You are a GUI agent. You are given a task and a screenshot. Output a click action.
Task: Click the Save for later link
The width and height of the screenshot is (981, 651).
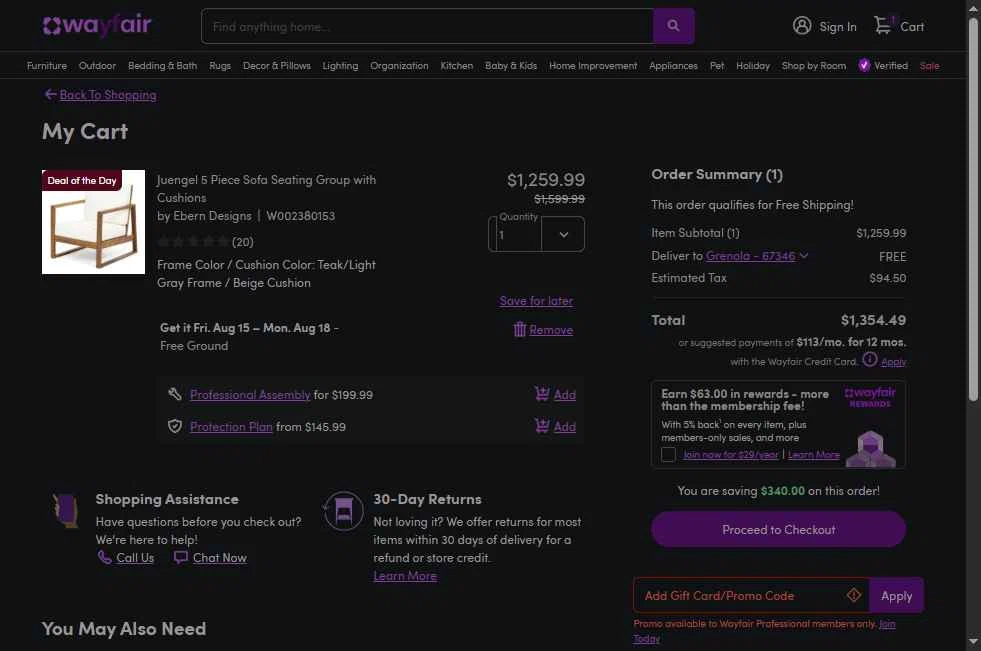(536, 301)
